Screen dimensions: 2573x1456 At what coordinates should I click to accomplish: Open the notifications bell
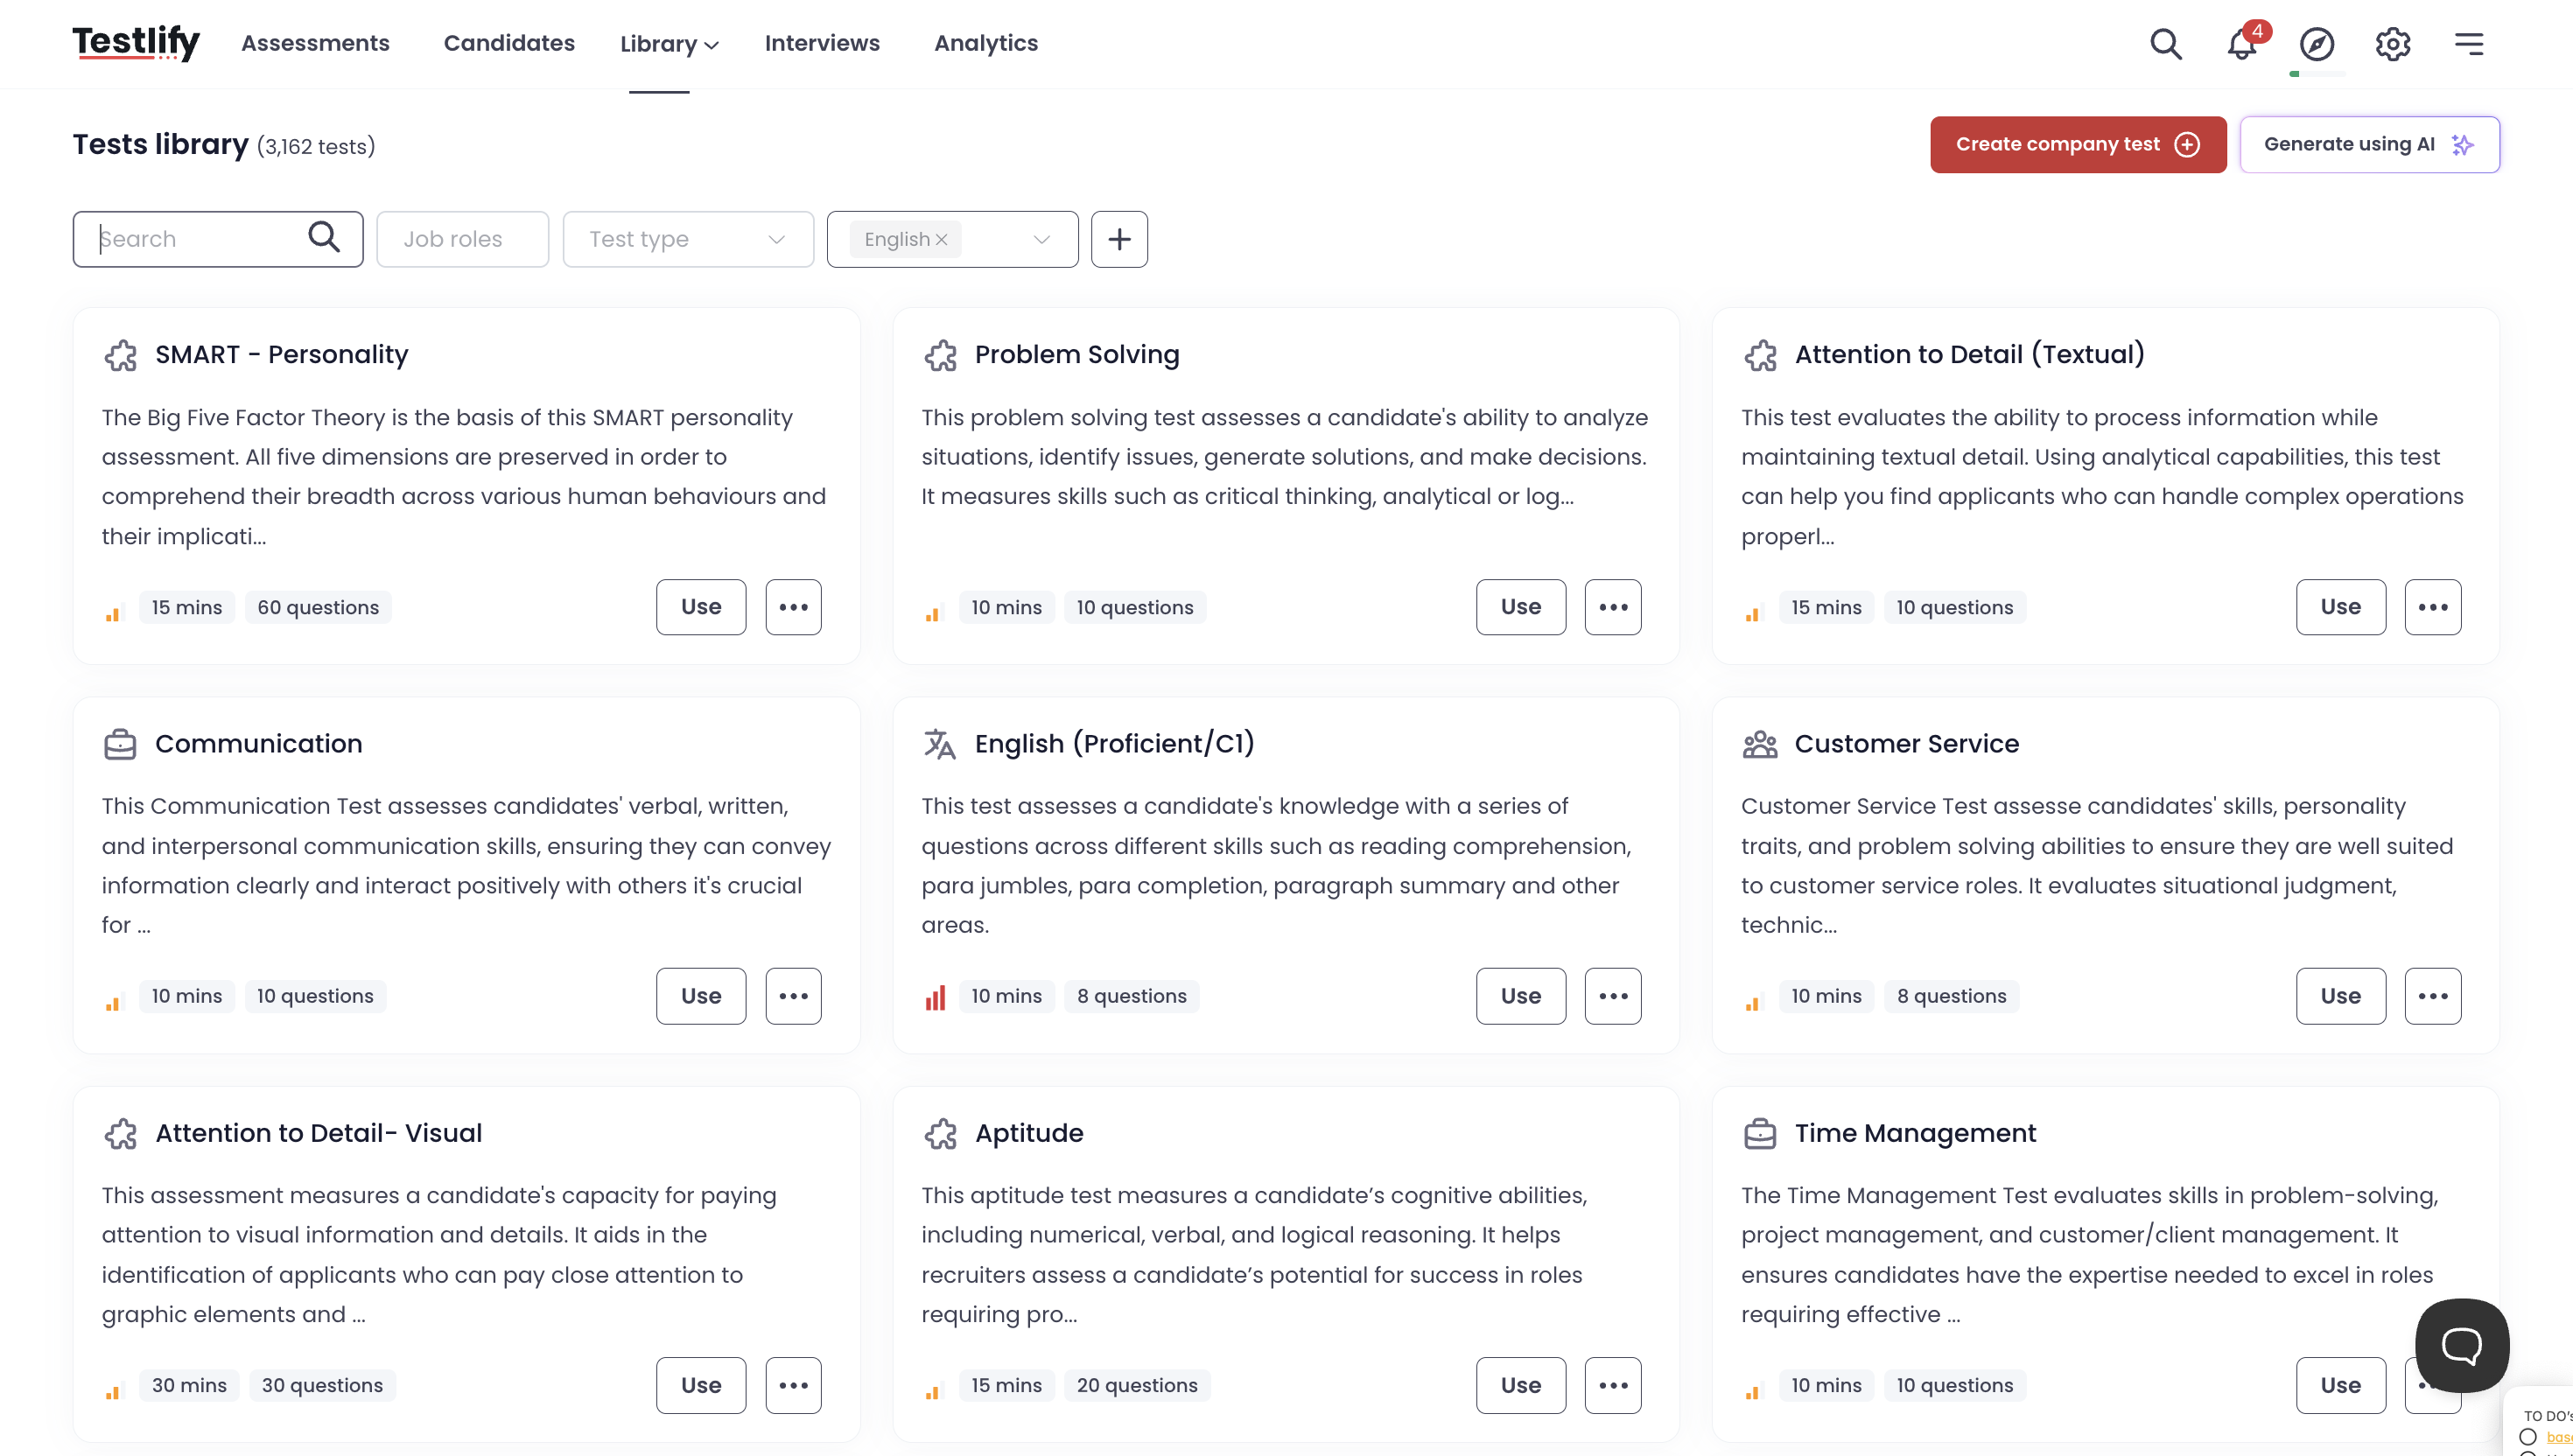[2241, 44]
